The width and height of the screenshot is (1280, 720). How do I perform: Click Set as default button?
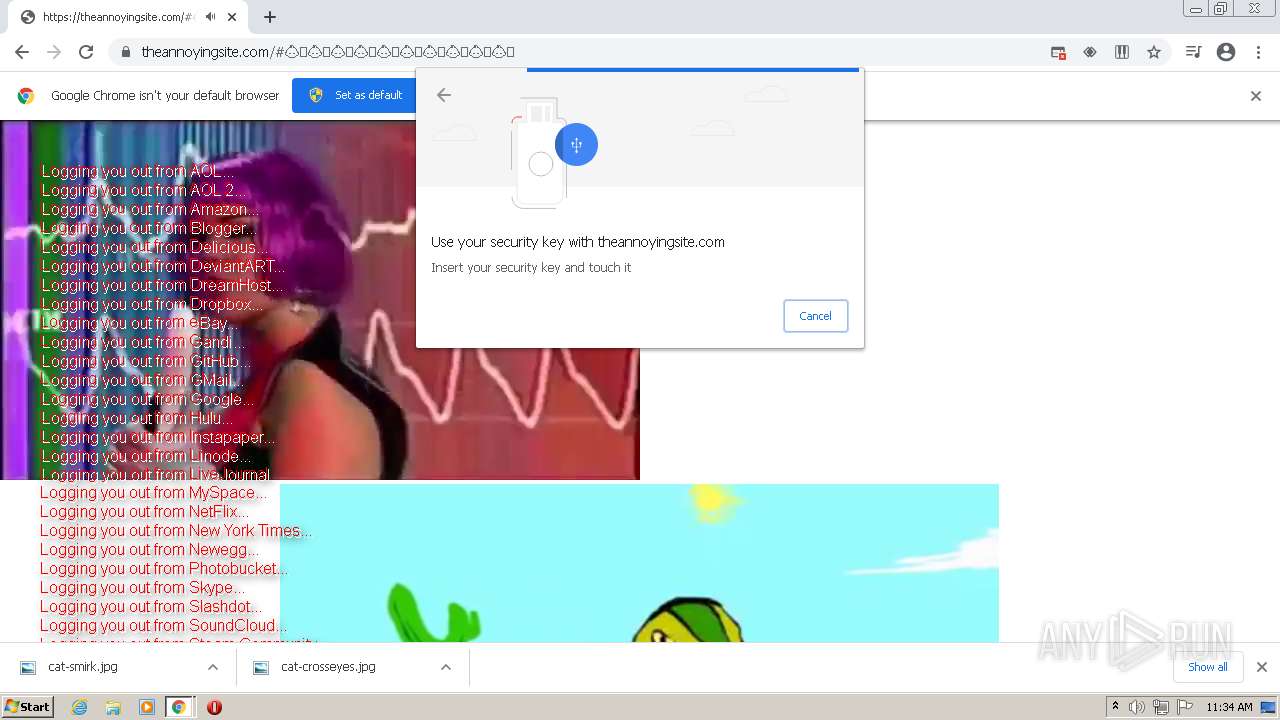pyautogui.click(x=357, y=95)
